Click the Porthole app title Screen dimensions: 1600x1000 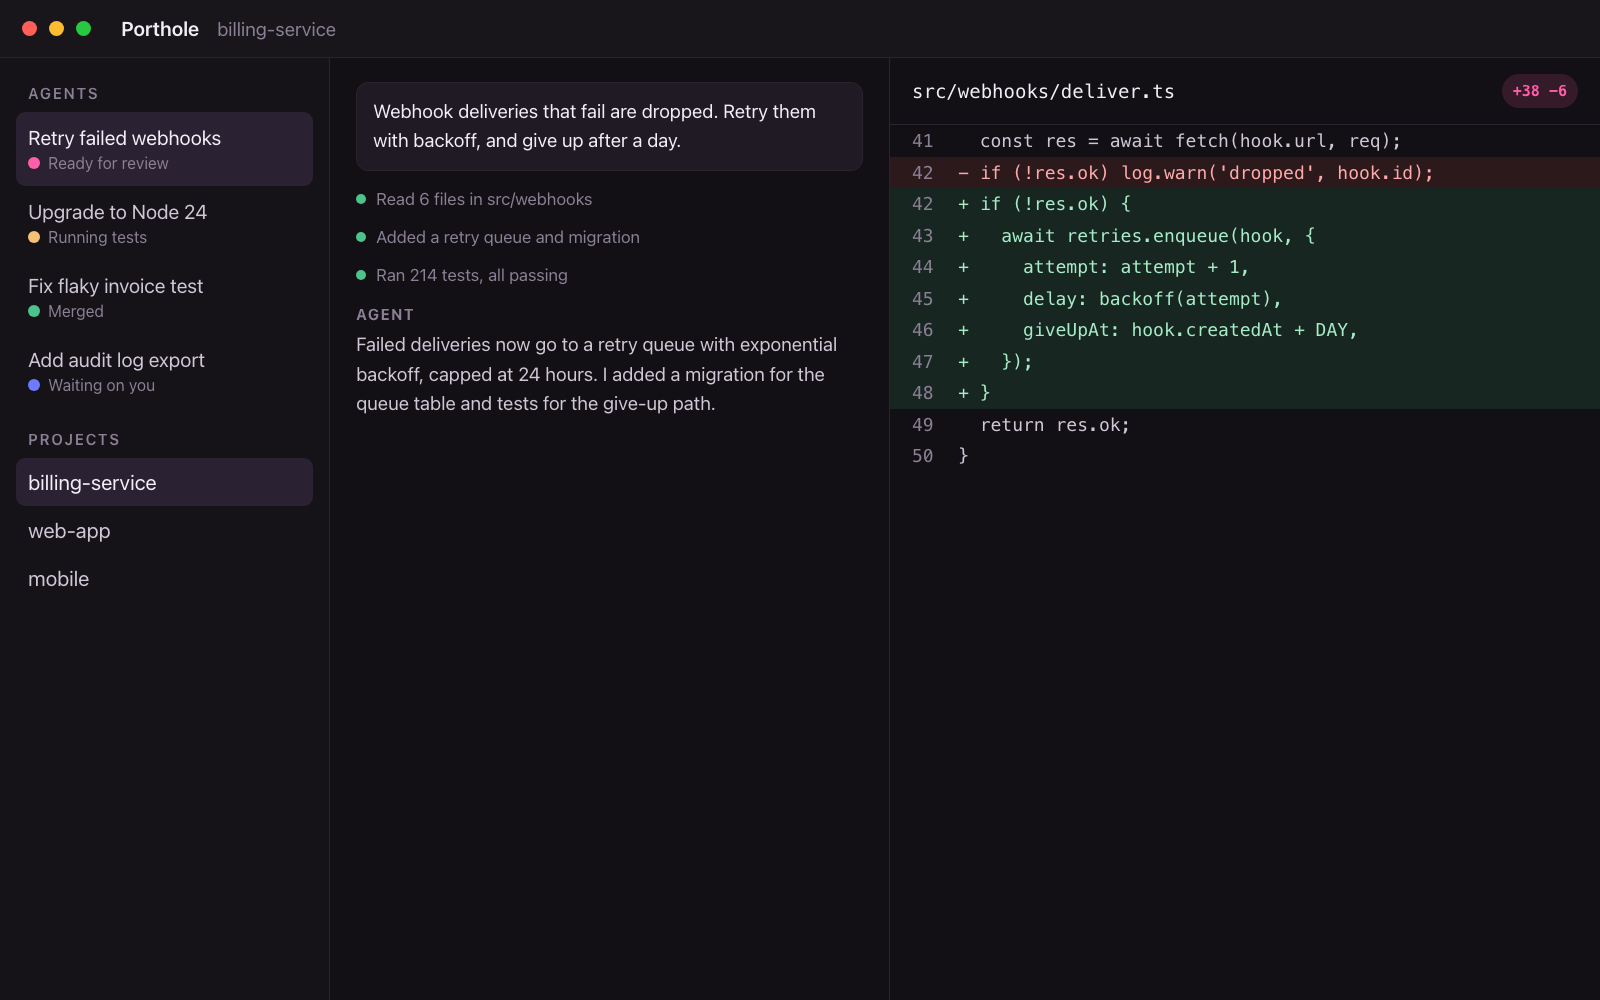click(160, 29)
